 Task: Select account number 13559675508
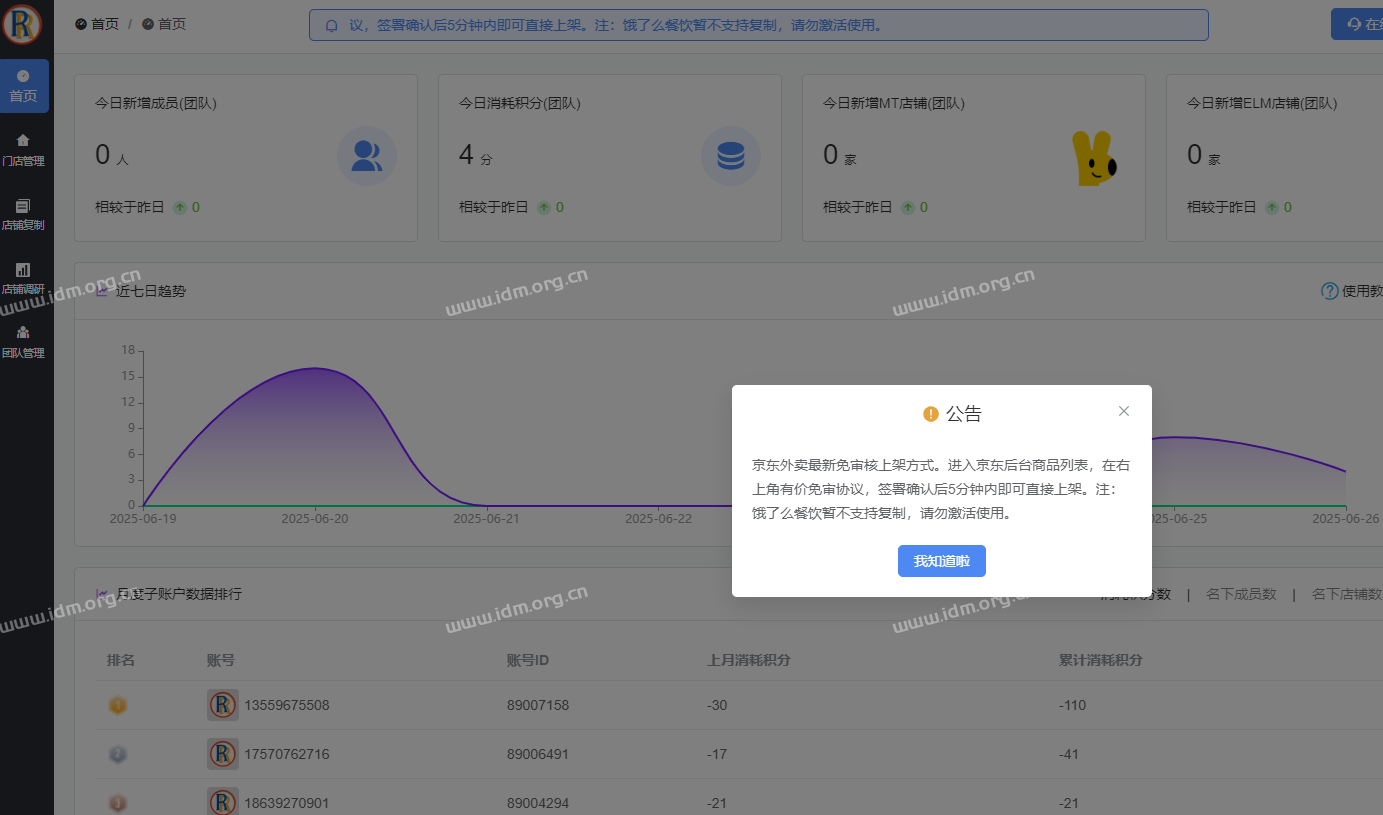(287, 705)
